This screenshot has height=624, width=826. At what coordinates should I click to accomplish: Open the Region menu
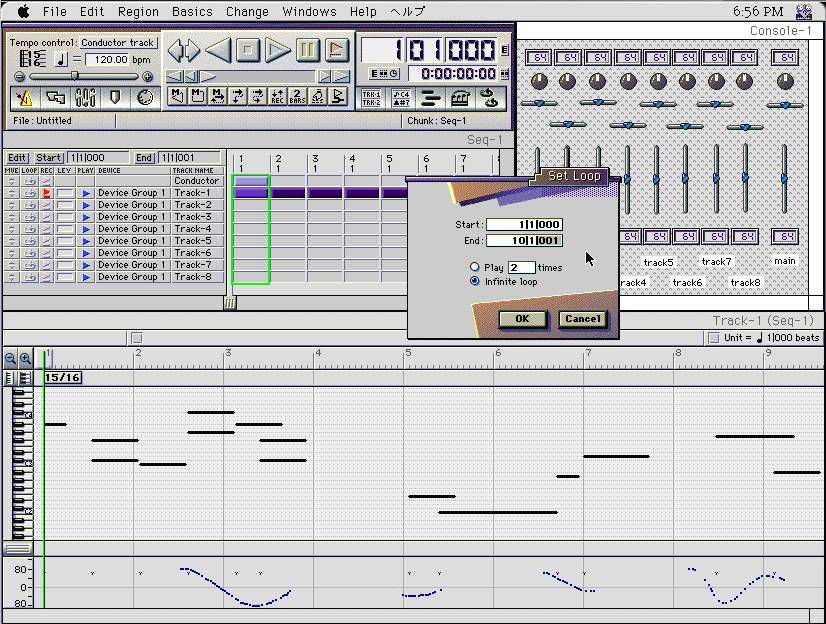138,12
